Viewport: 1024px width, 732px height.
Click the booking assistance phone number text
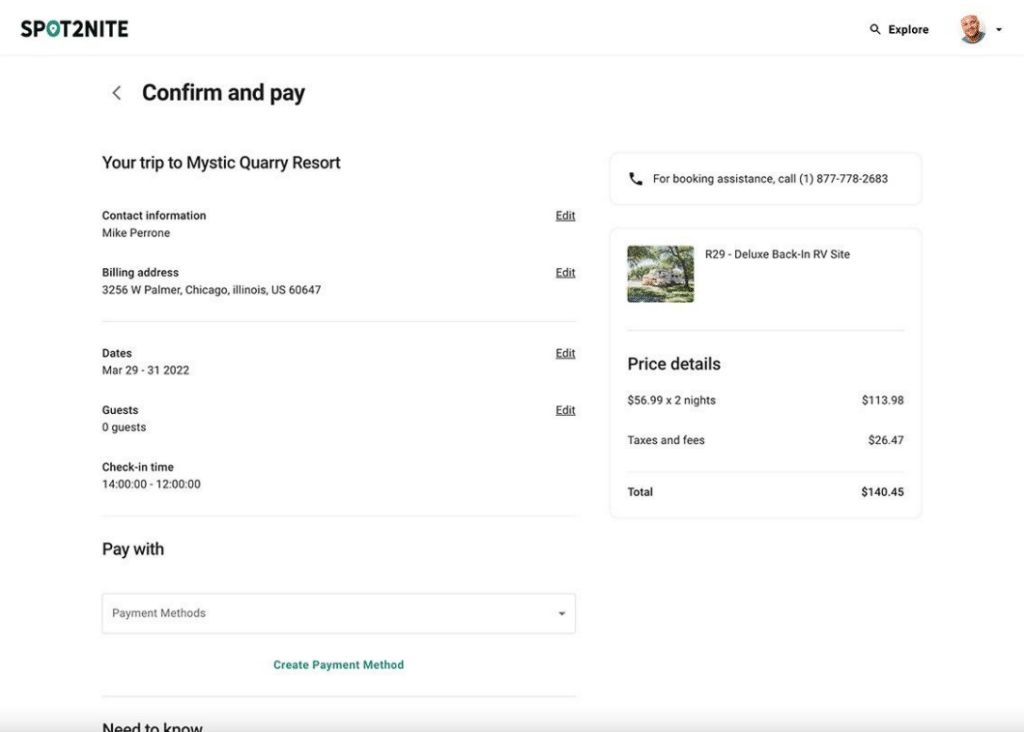click(770, 179)
